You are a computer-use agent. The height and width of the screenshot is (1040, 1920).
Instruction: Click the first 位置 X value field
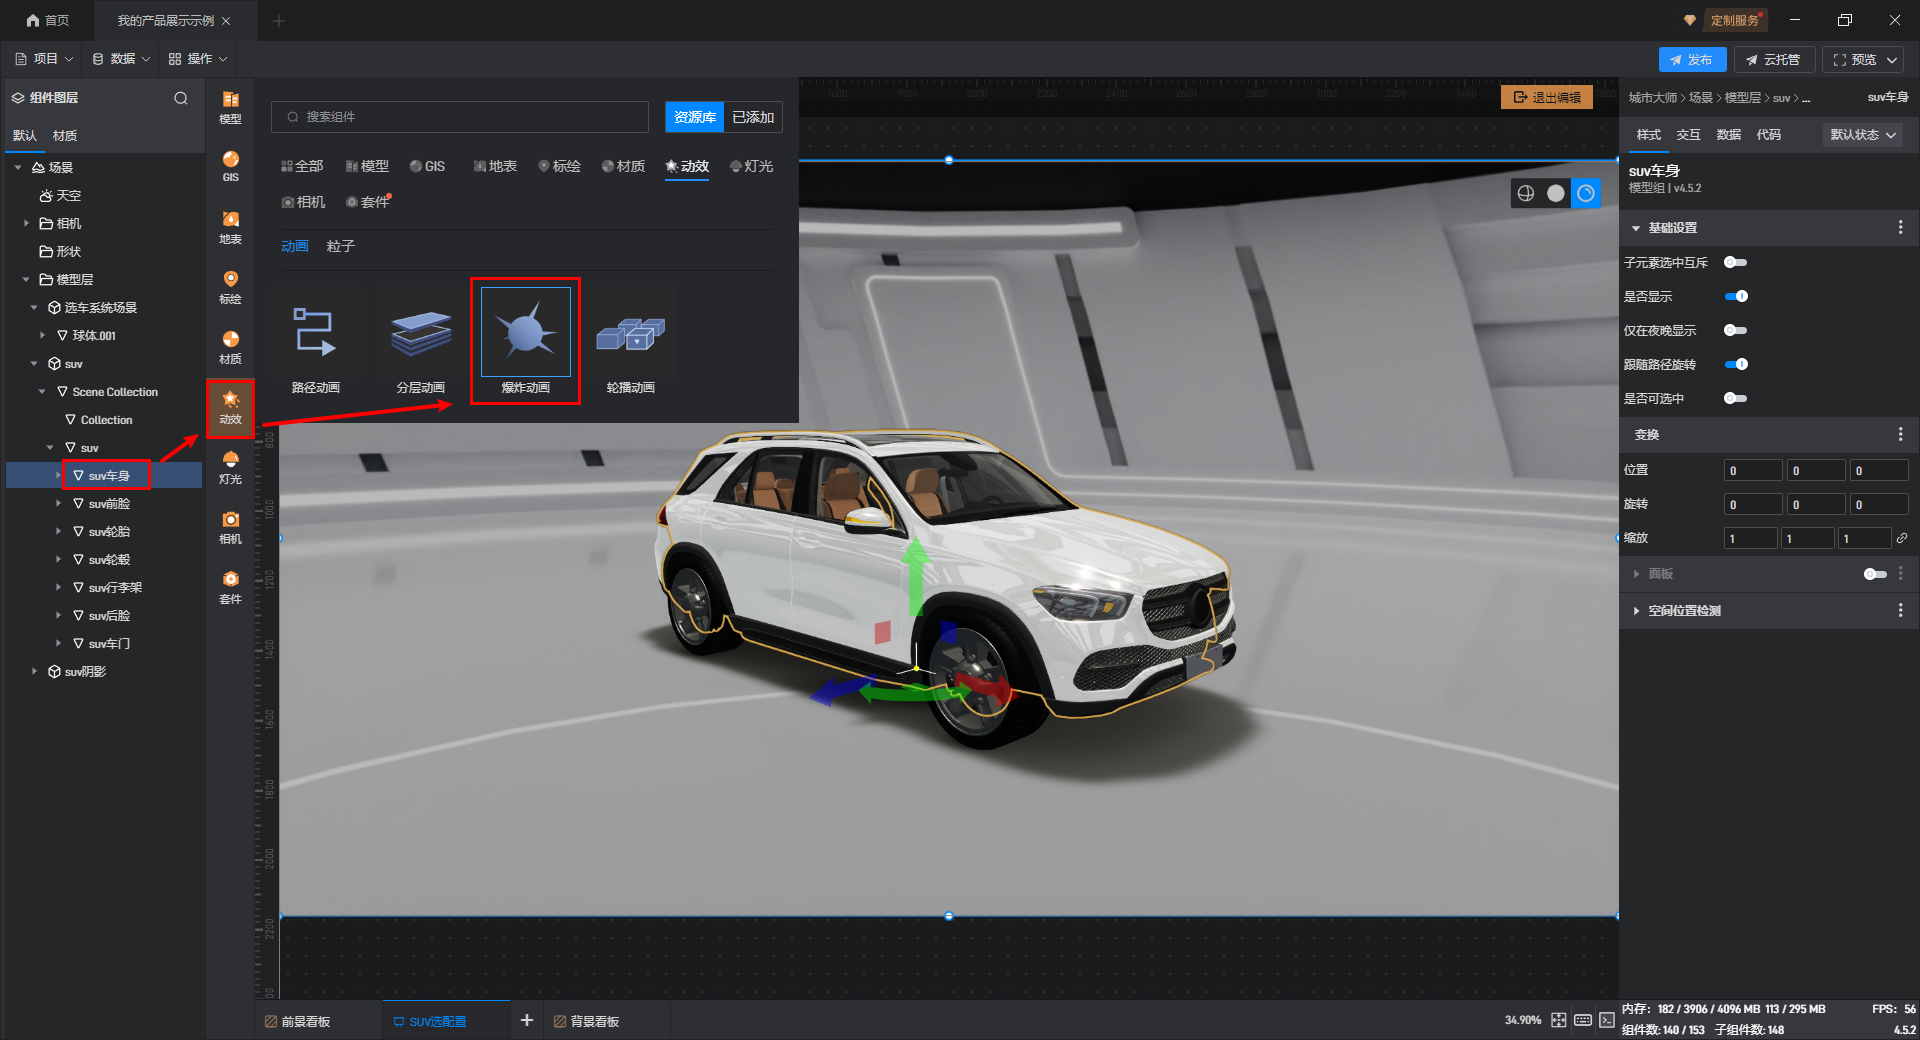1753,471
